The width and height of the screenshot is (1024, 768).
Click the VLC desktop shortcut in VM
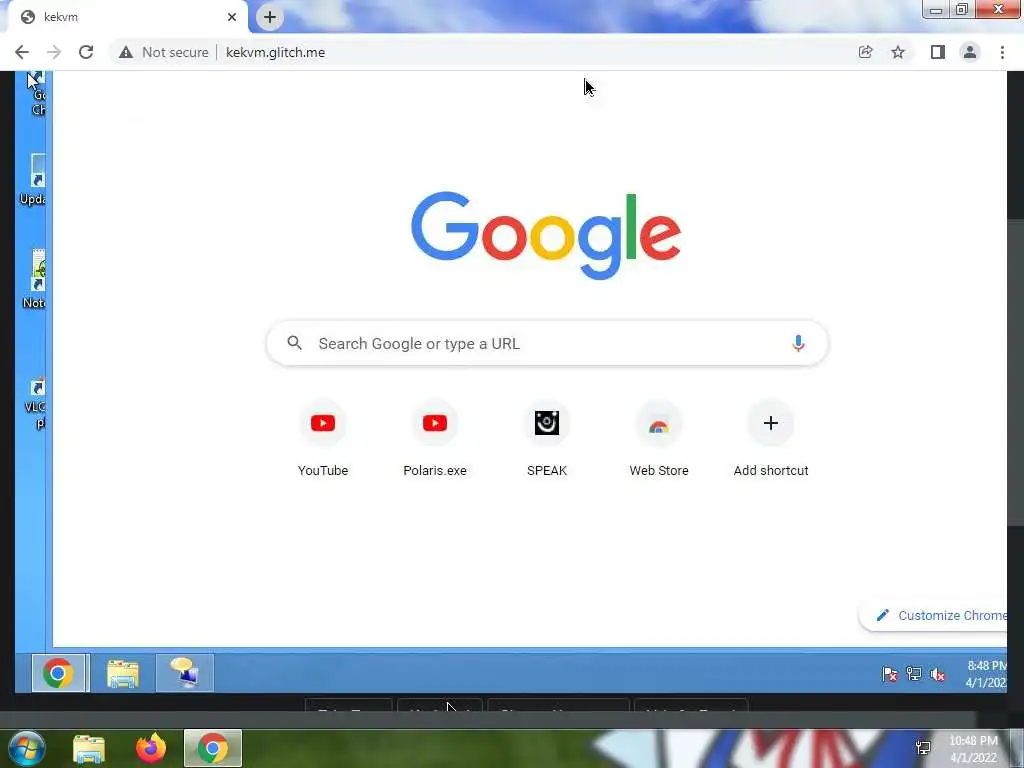(x=35, y=404)
